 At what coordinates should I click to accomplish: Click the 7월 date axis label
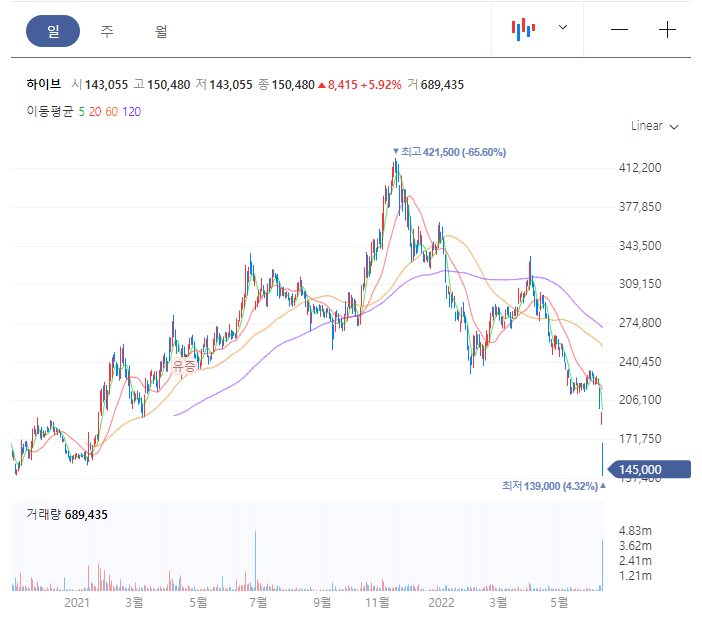point(258,602)
